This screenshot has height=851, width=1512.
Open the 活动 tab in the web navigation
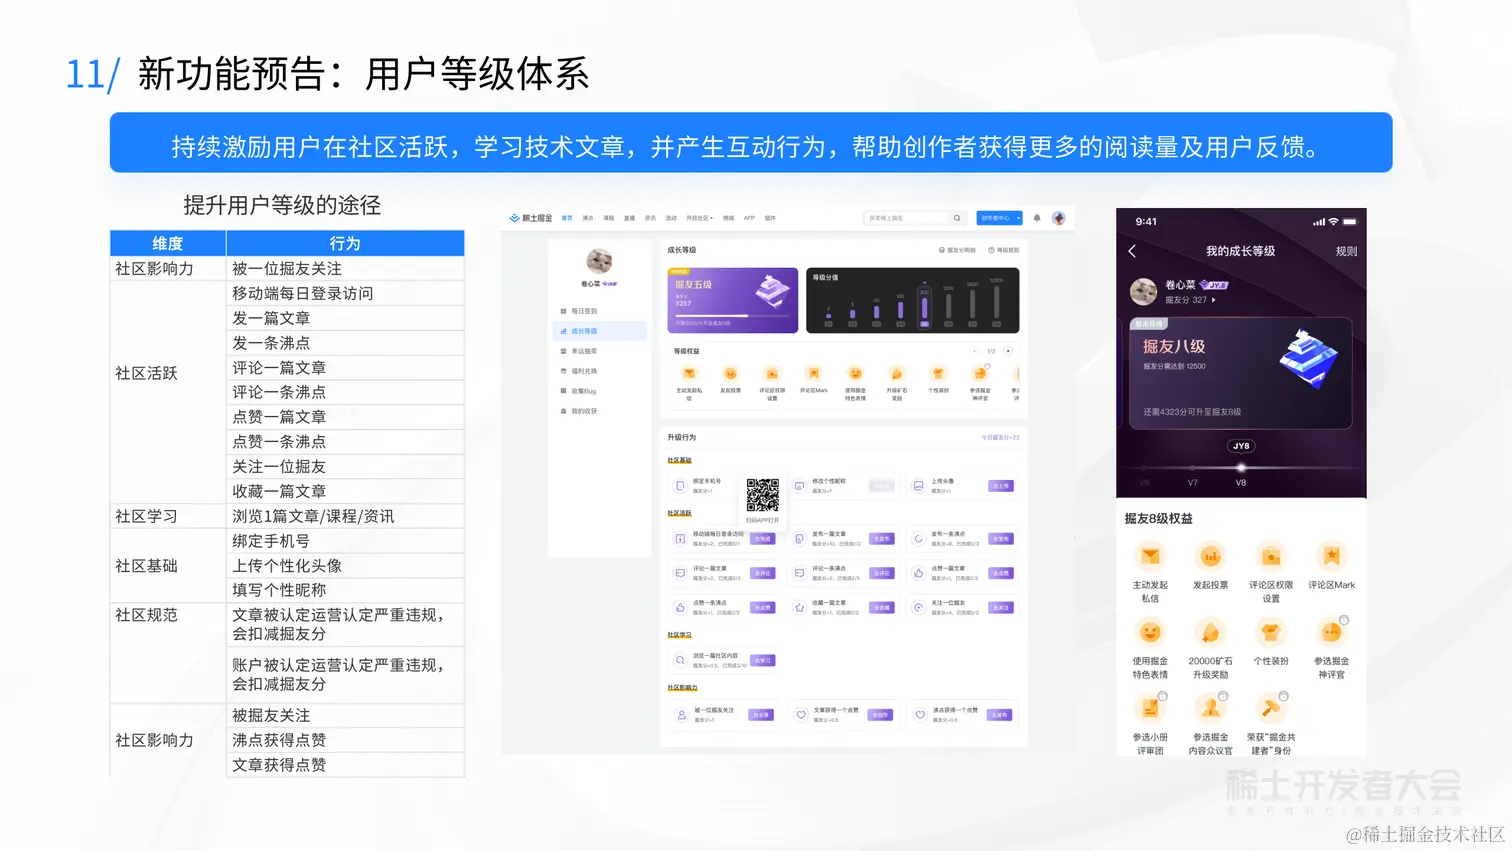[671, 218]
